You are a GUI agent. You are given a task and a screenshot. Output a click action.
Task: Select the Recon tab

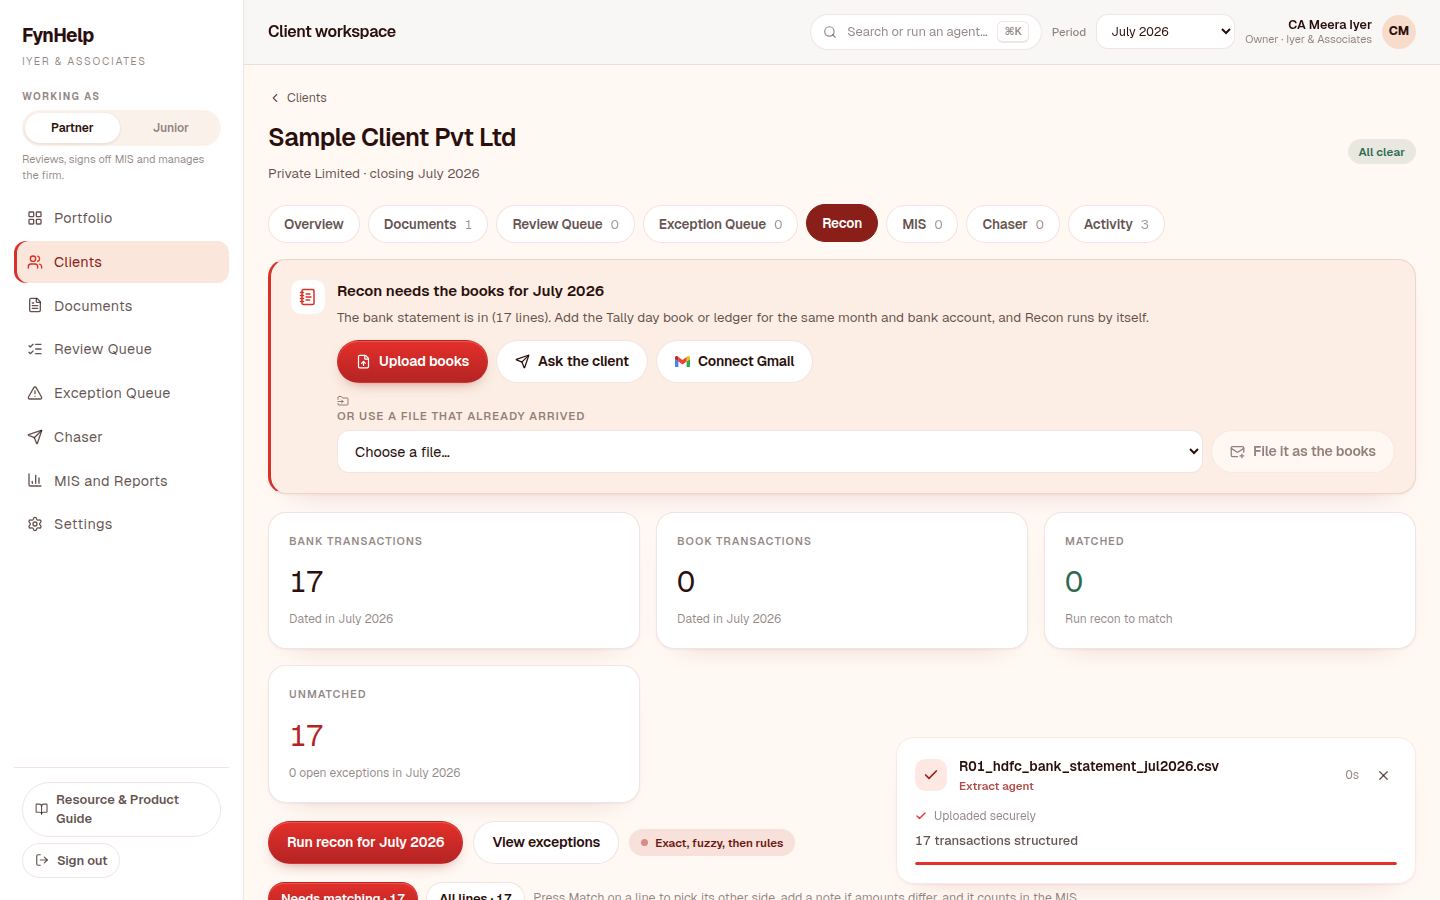842,223
